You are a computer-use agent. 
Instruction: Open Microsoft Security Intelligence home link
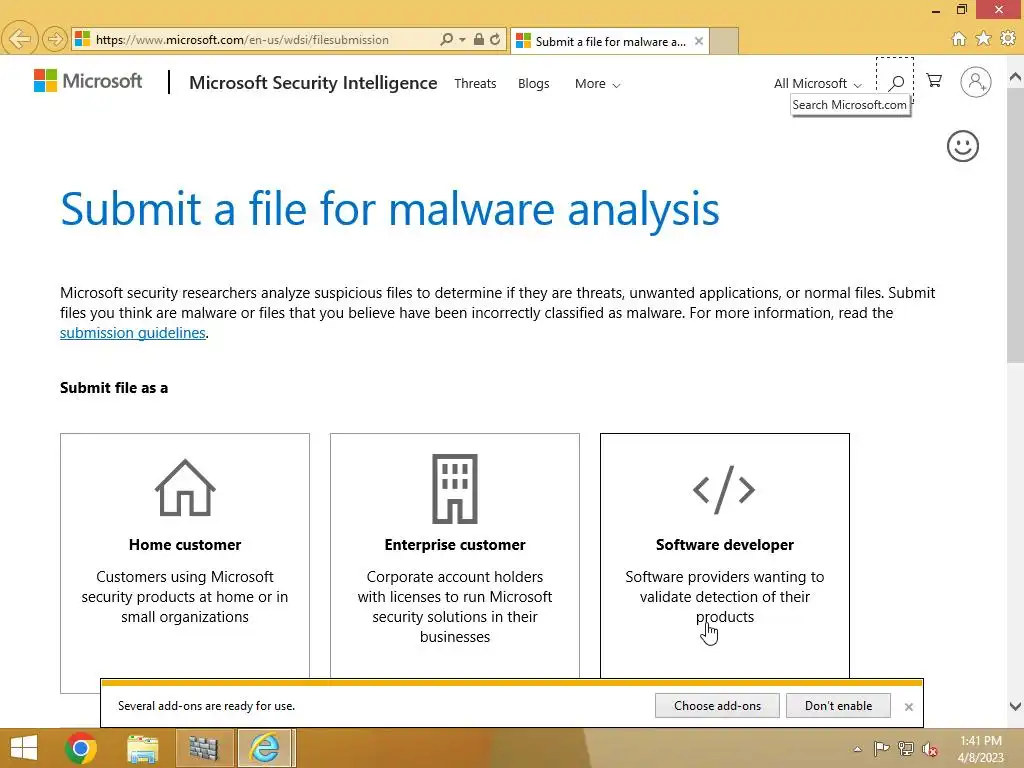click(313, 83)
